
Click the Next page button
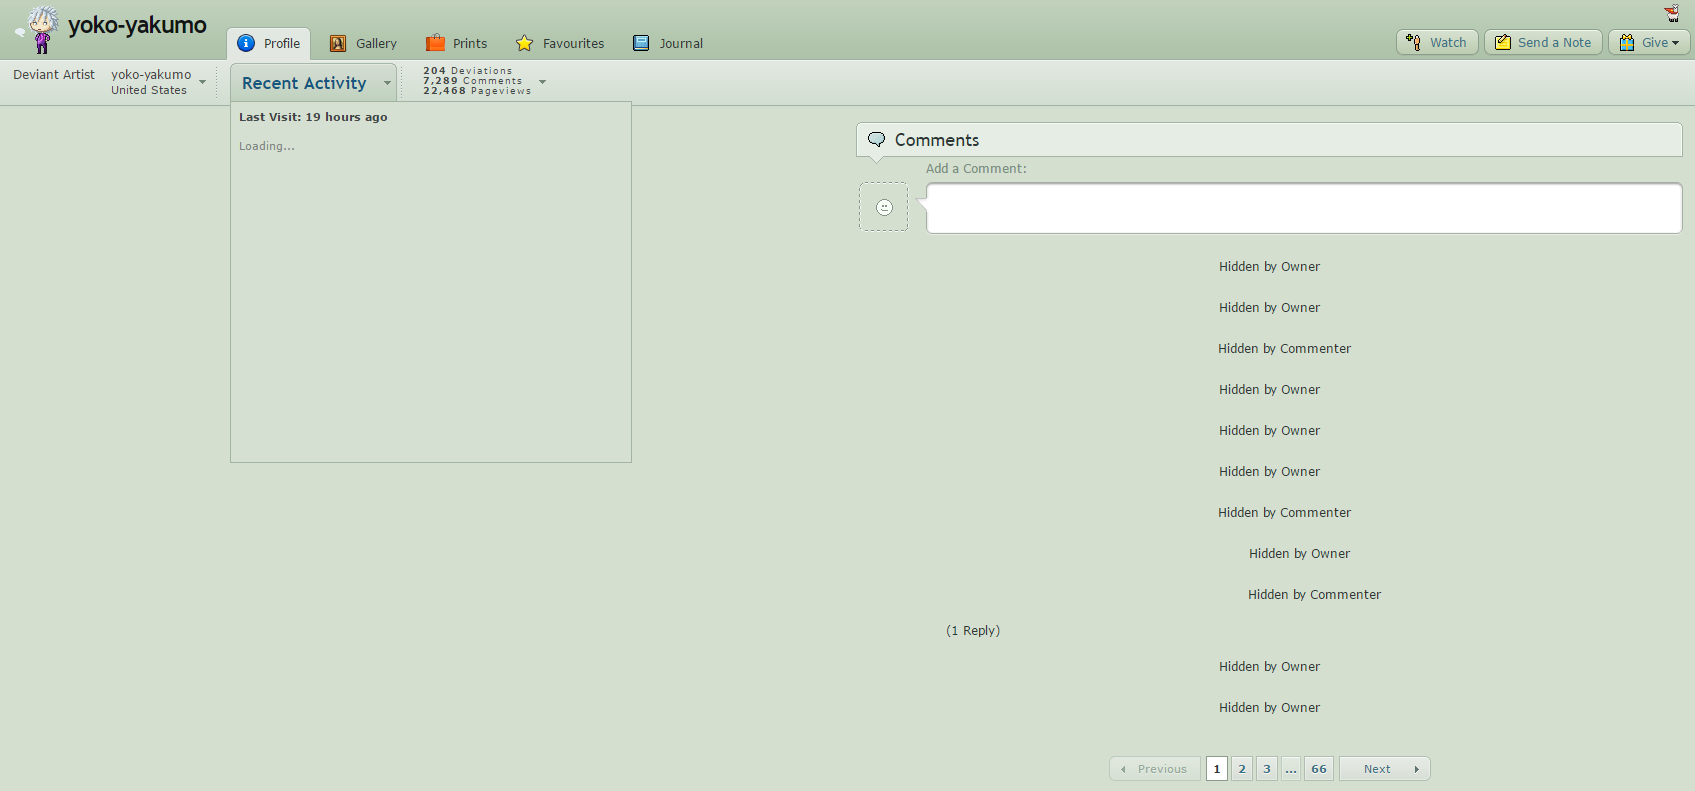tap(1385, 769)
